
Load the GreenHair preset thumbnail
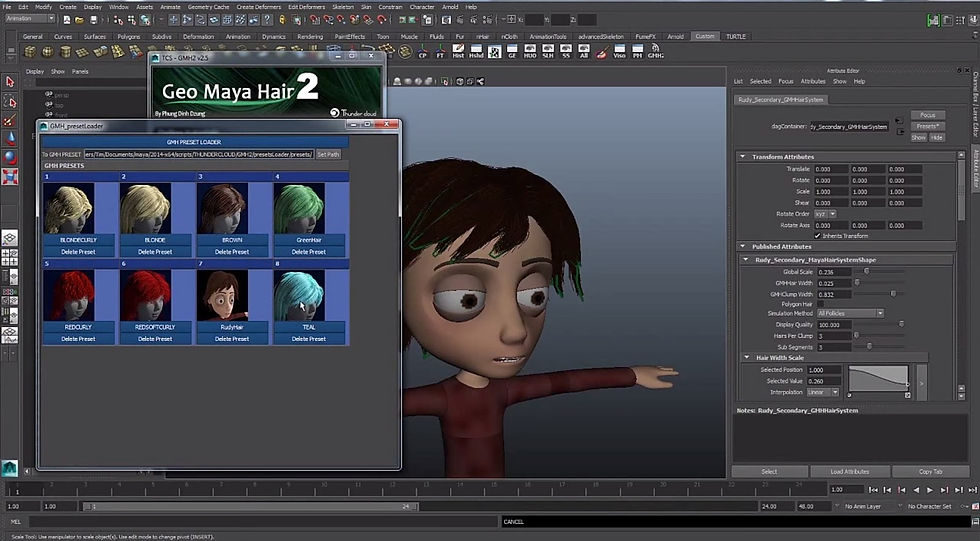pyautogui.click(x=299, y=209)
